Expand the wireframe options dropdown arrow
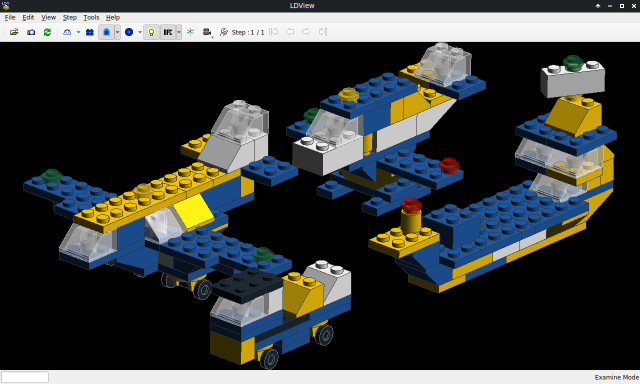Screen dimensions: 640x384 pyautogui.click(x=78, y=32)
